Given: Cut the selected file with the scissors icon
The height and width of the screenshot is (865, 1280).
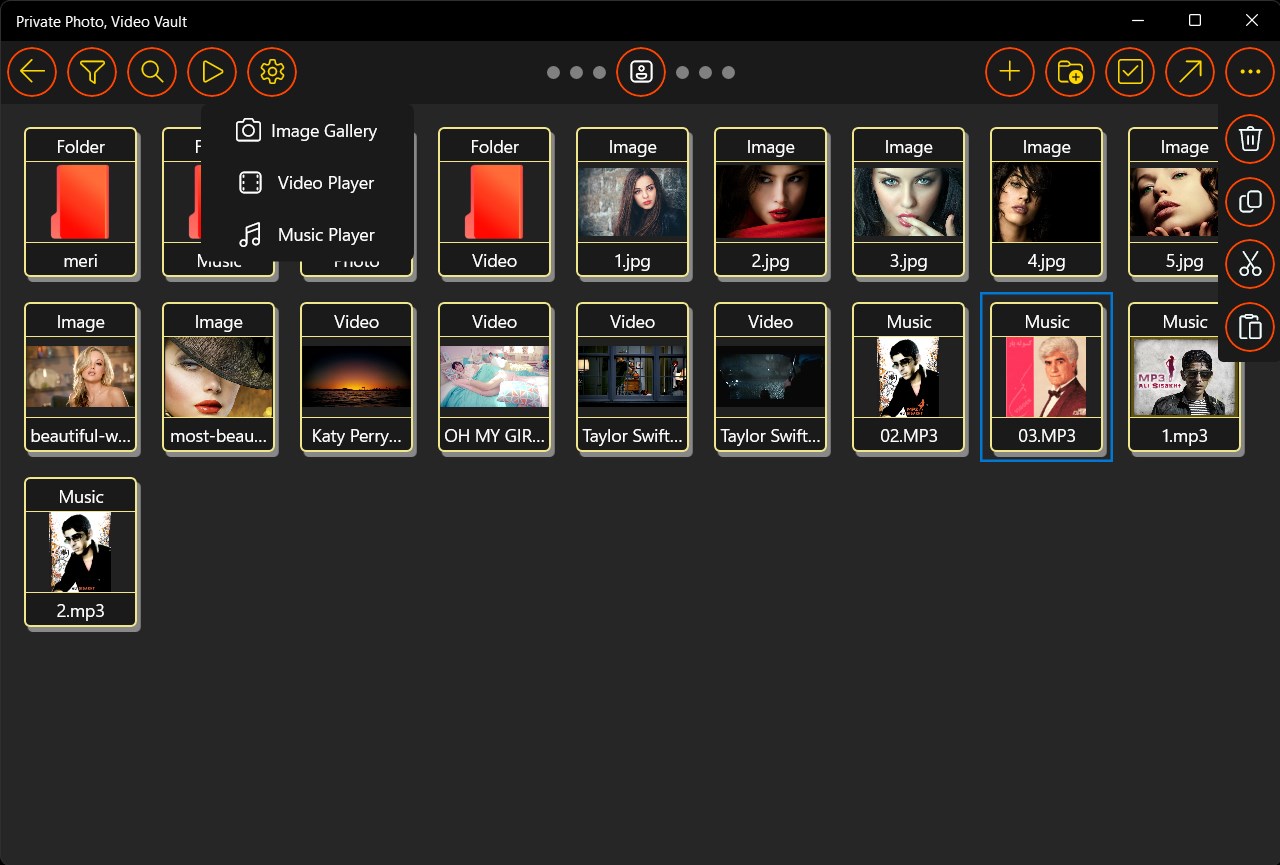Looking at the screenshot, I should pyautogui.click(x=1249, y=264).
